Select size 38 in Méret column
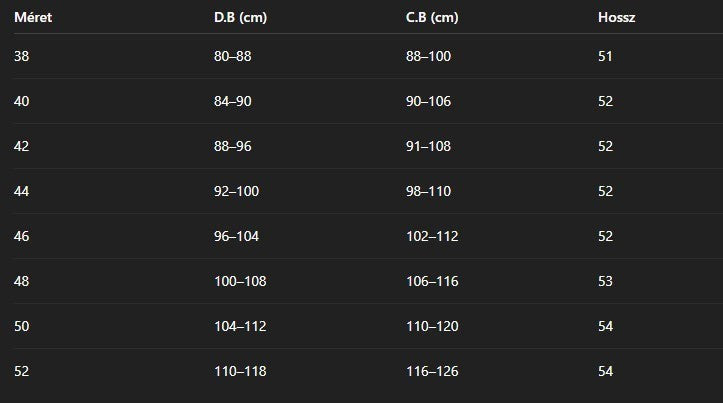This screenshot has height=403, width=723. coord(22,56)
